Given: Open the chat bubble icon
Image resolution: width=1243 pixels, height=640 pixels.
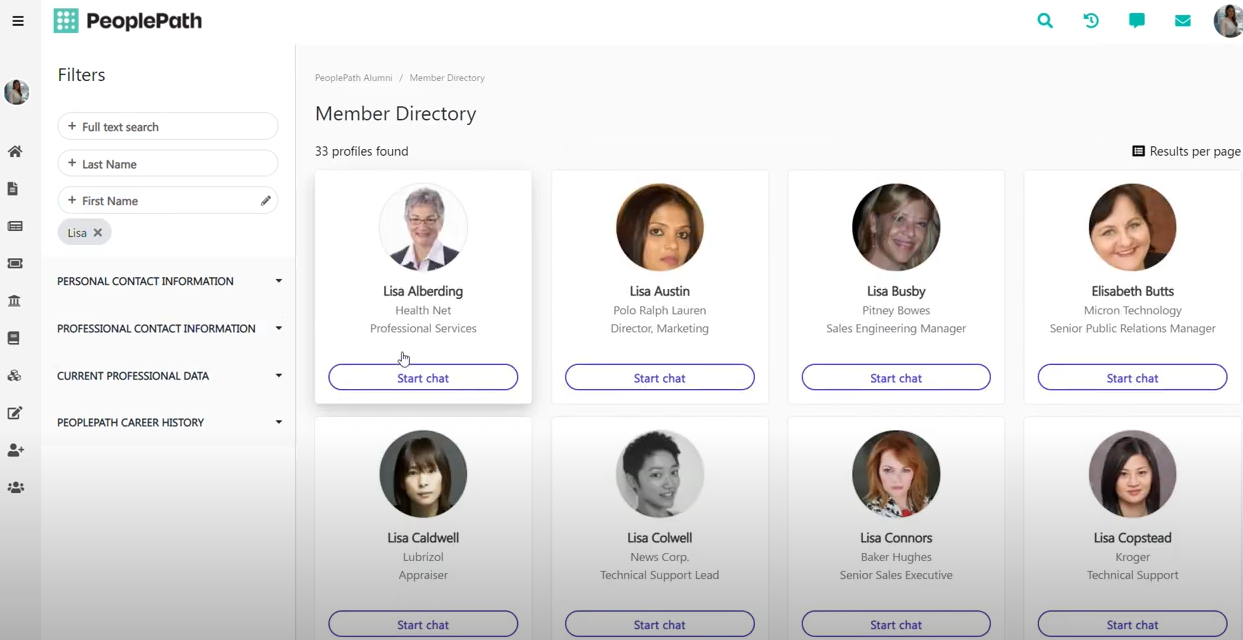Looking at the screenshot, I should (1137, 20).
